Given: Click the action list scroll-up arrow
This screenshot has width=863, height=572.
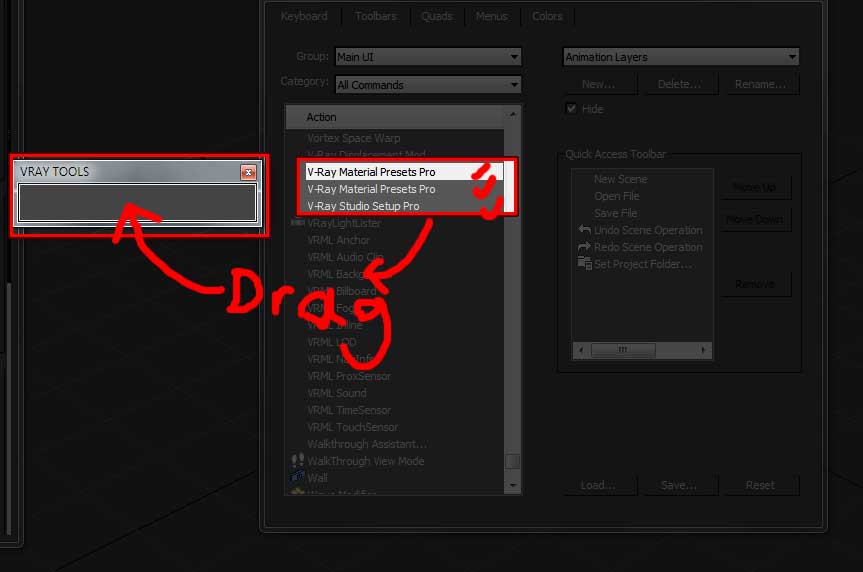Looking at the screenshot, I should pos(512,114).
